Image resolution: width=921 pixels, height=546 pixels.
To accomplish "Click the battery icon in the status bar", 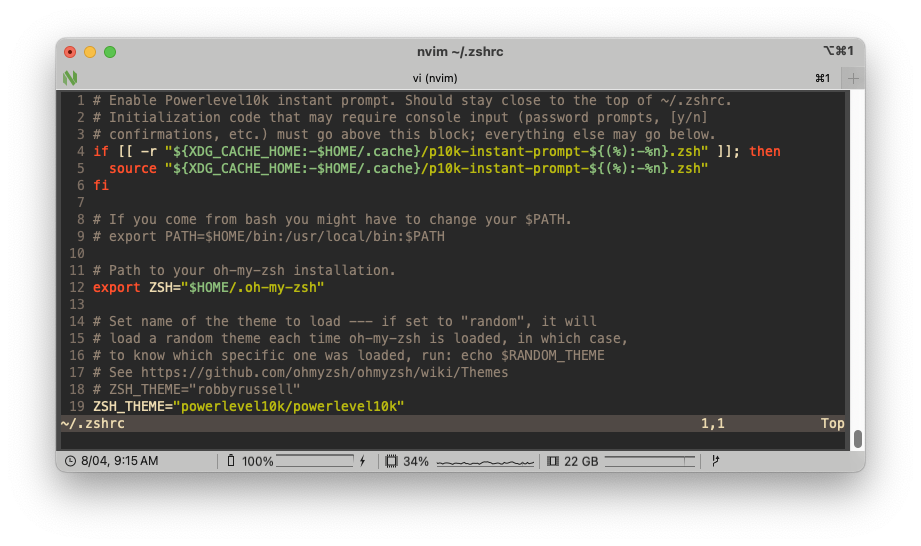I will (x=231, y=461).
